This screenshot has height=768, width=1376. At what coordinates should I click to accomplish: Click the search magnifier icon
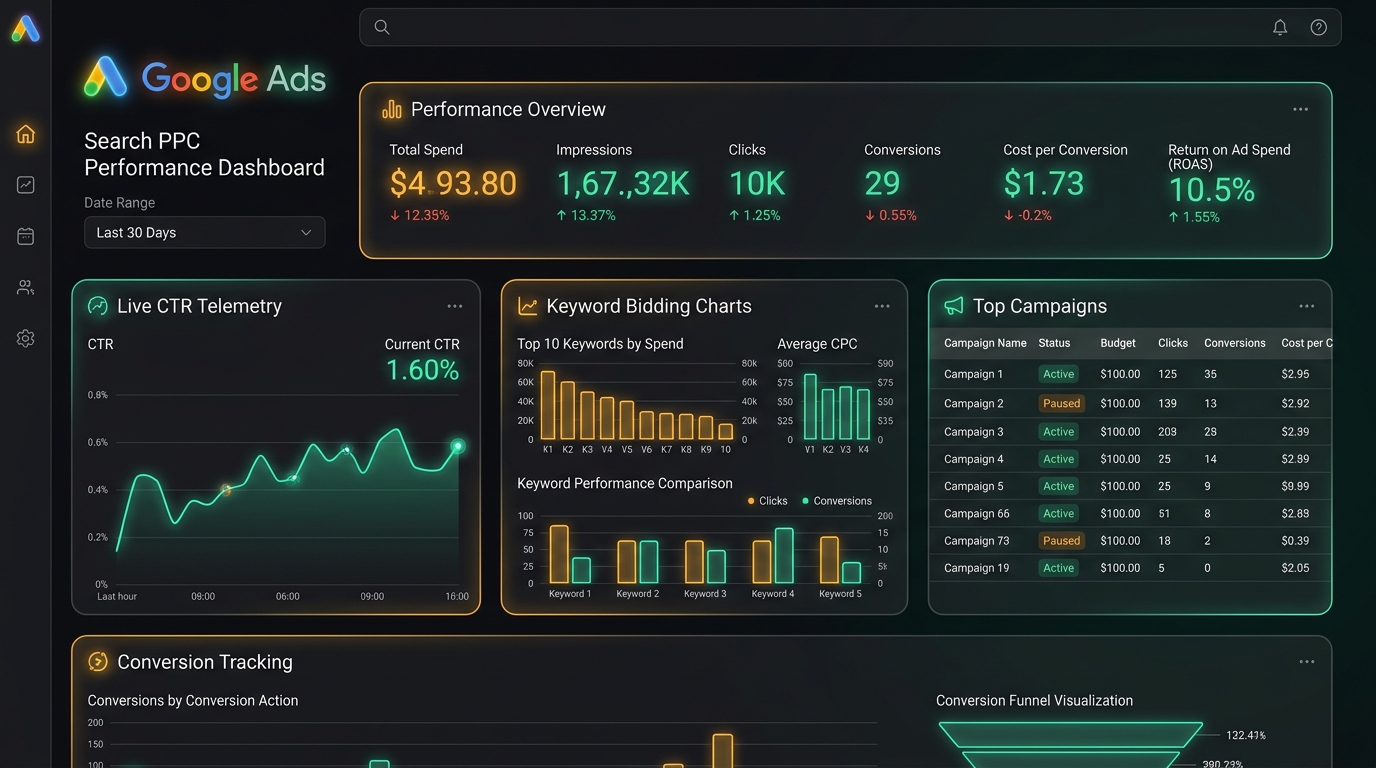(382, 27)
